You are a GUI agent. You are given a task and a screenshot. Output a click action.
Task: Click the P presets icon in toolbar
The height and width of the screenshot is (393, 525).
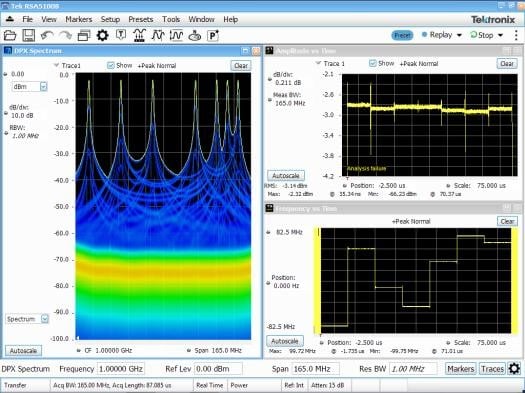pyautogui.click(x=213, y=35)
